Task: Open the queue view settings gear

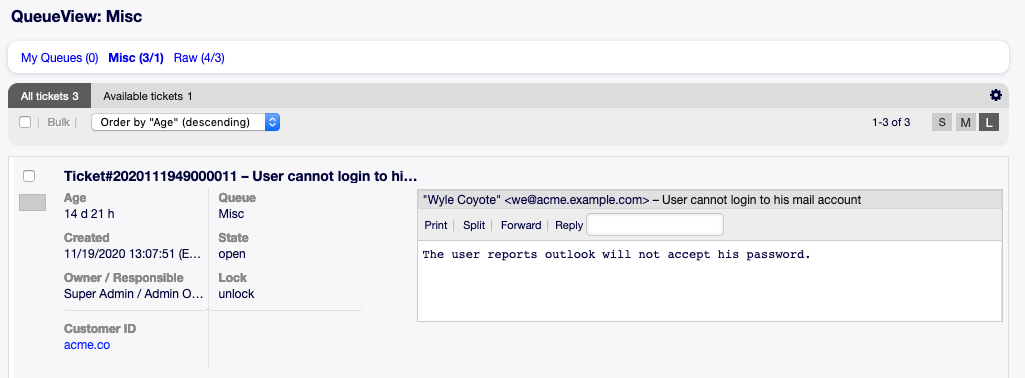Action: 996,95
